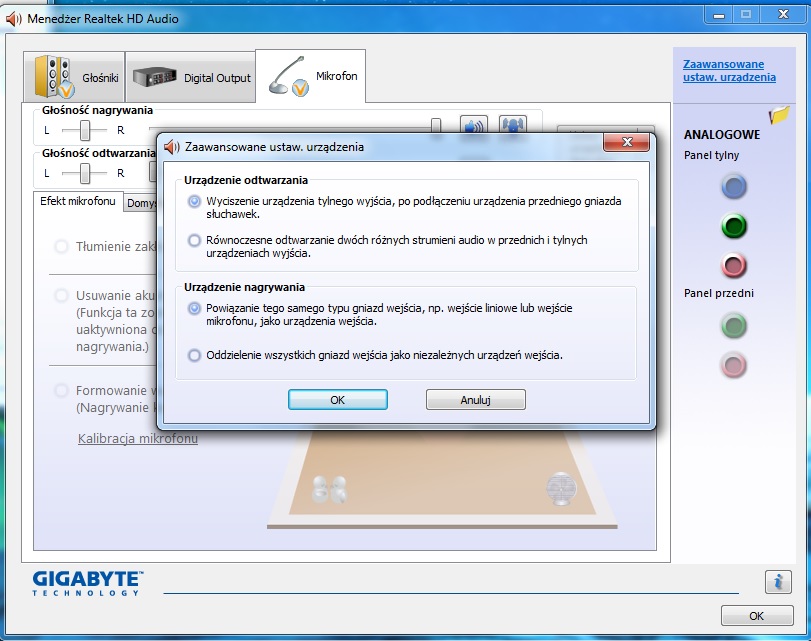
Task: Click the recording volume slider thumb behind the dialog
Action: click(x=436, y=125)
